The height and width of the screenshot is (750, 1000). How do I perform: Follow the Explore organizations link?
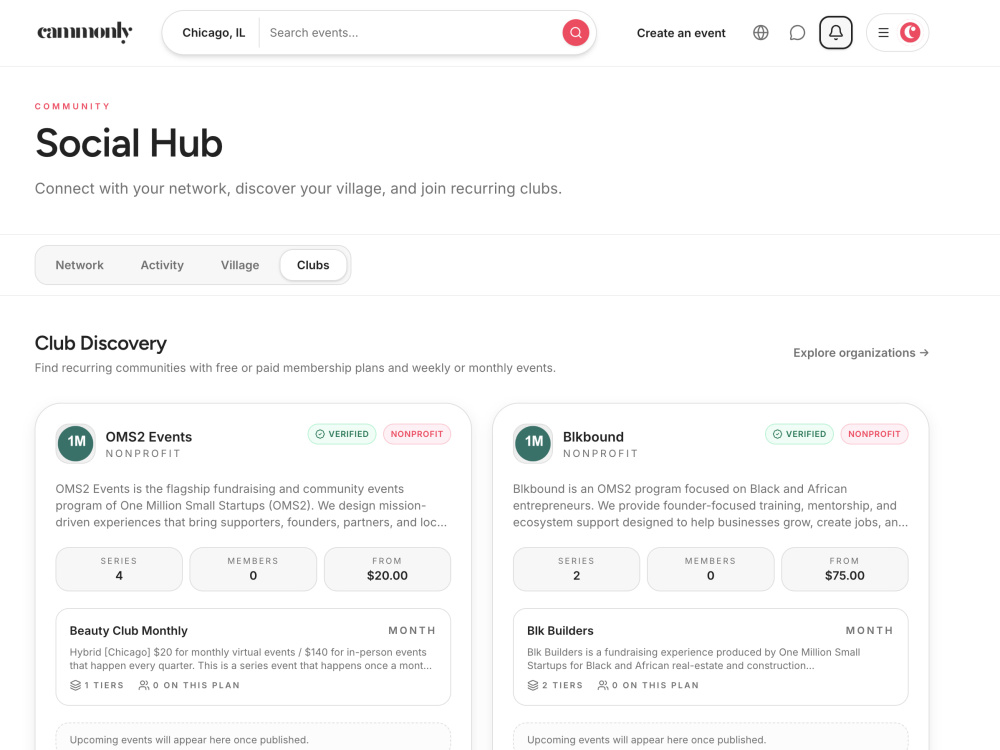pyautogui.click(x=860, y=353)
